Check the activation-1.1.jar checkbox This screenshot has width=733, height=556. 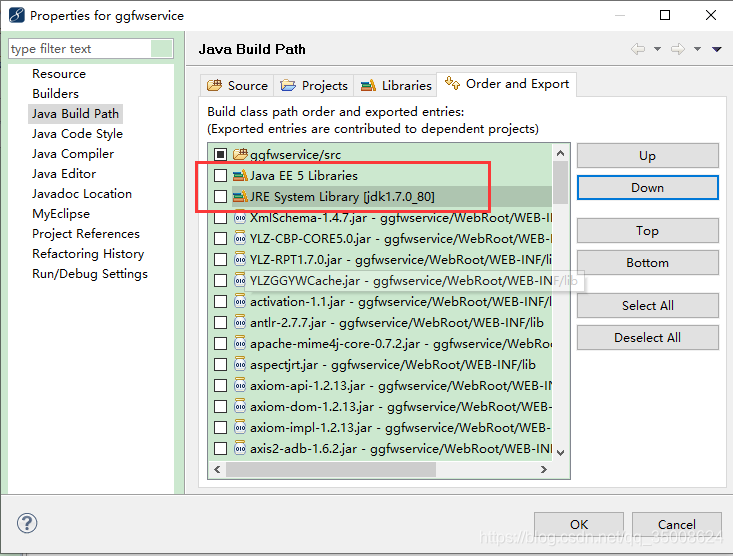point(220,302)
